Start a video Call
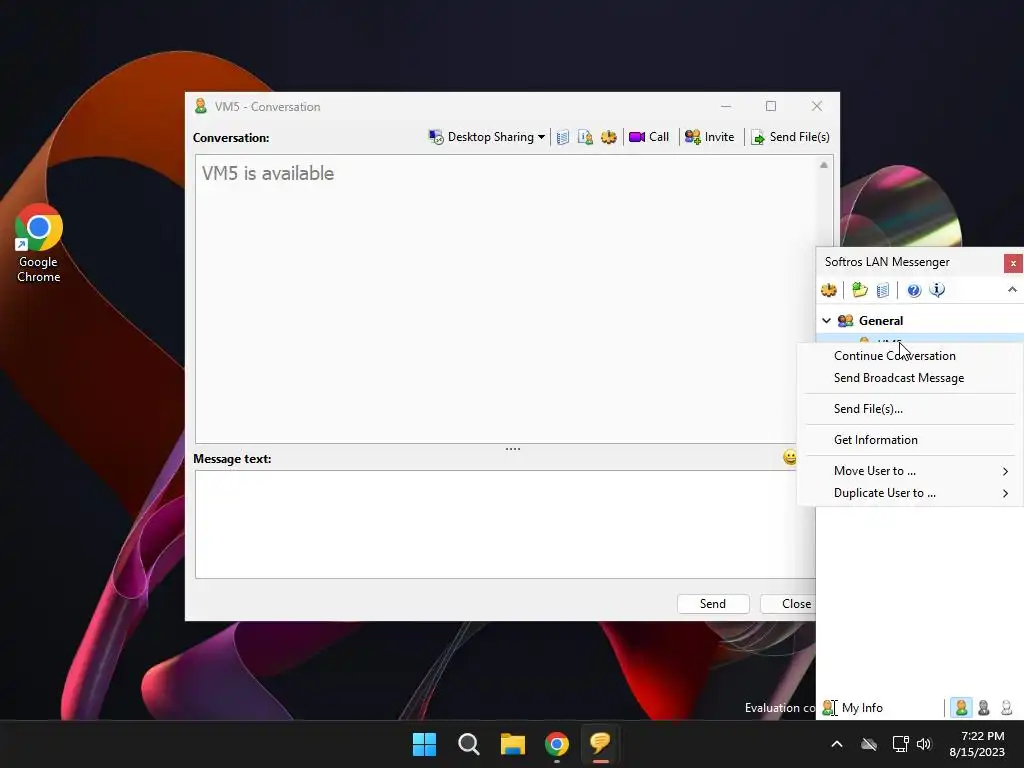 [649, 137]
